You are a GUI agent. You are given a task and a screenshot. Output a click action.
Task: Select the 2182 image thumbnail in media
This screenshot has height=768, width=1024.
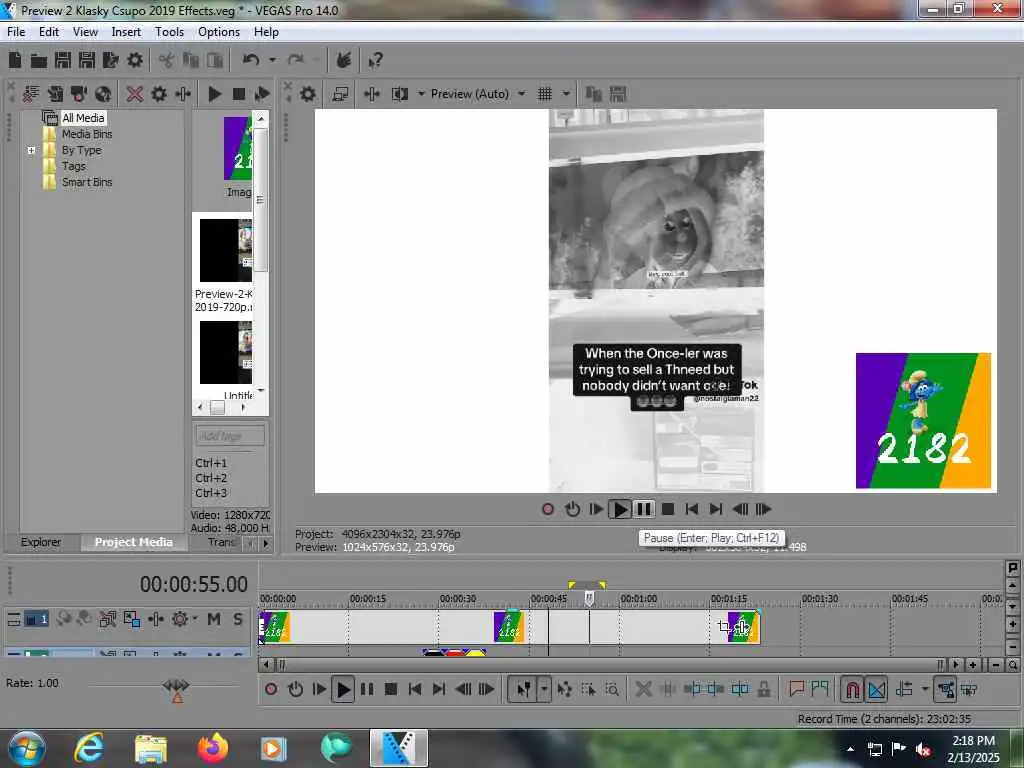[238, 149]
